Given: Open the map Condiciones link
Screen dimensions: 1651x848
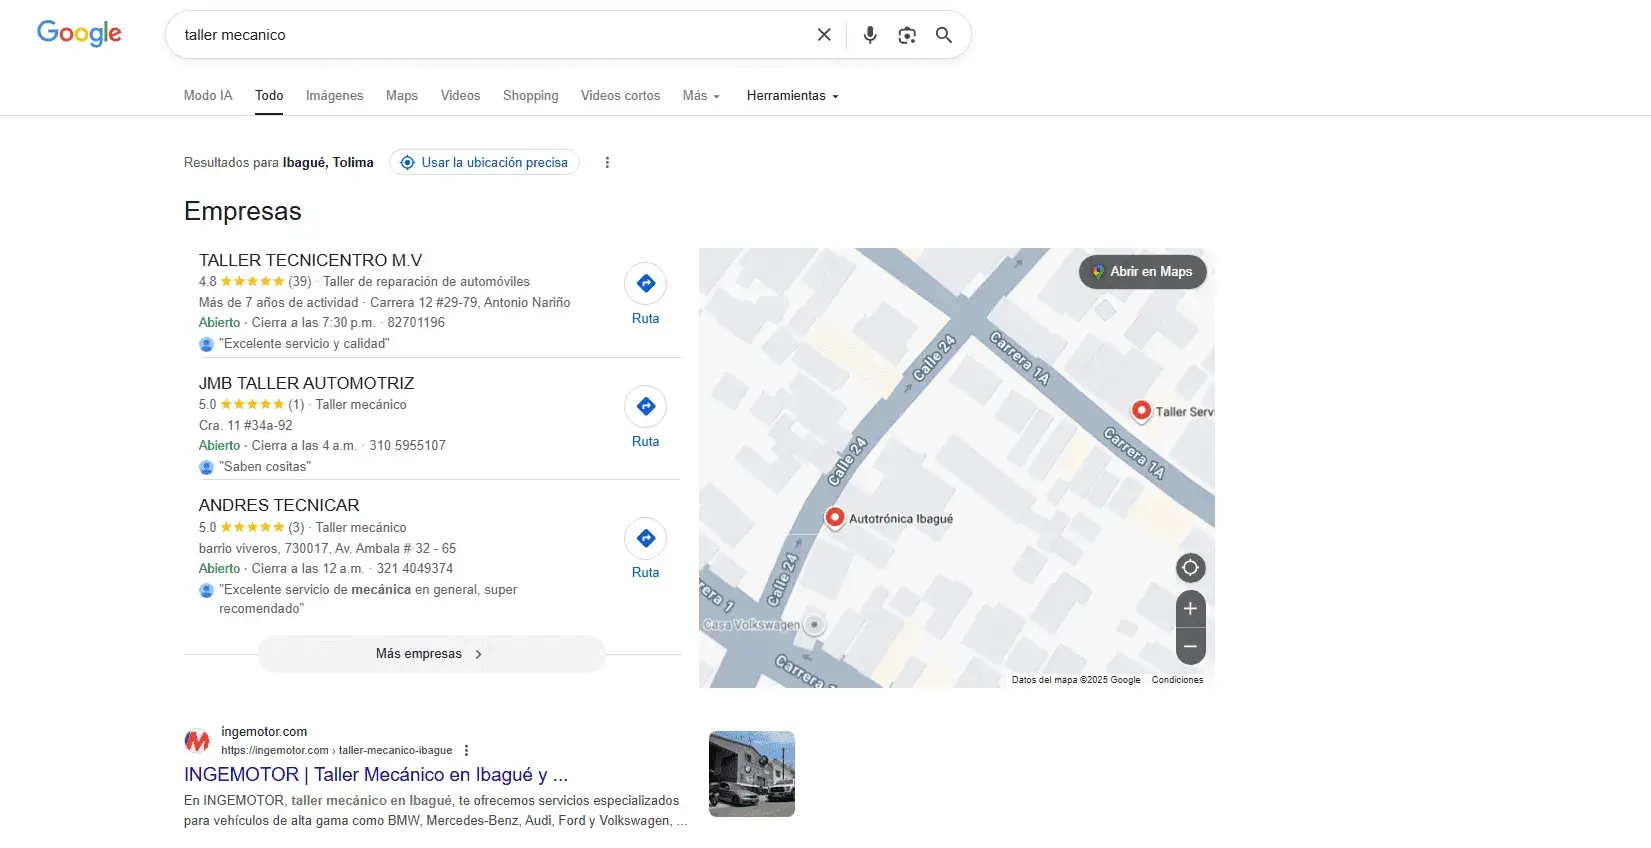Looking at the screenshot, I should tap(1177, 680).
